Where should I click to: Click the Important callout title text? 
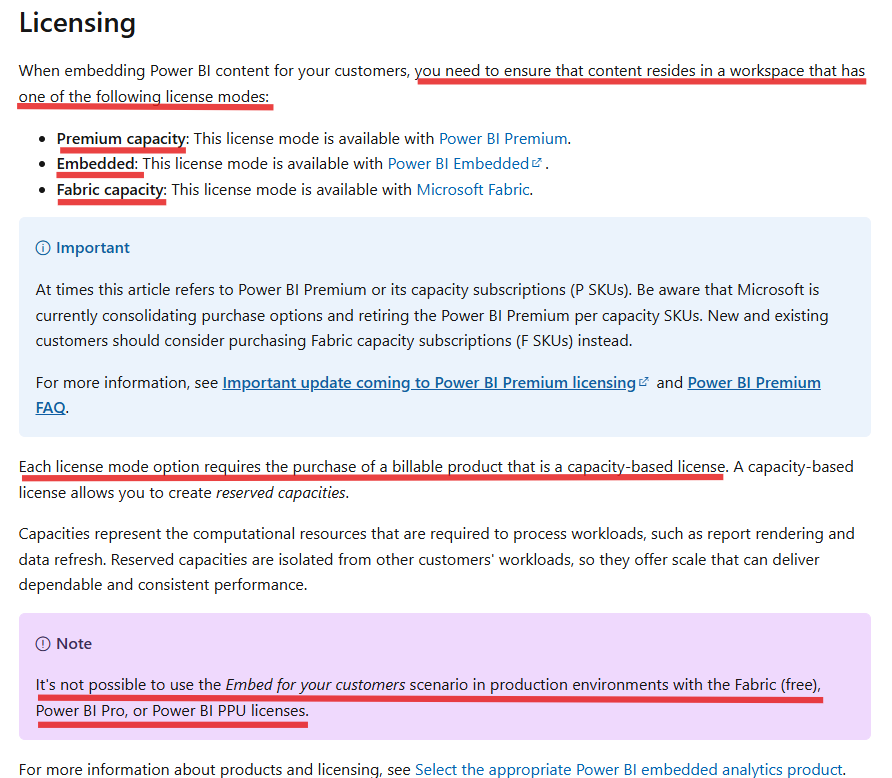click(93, 248)
